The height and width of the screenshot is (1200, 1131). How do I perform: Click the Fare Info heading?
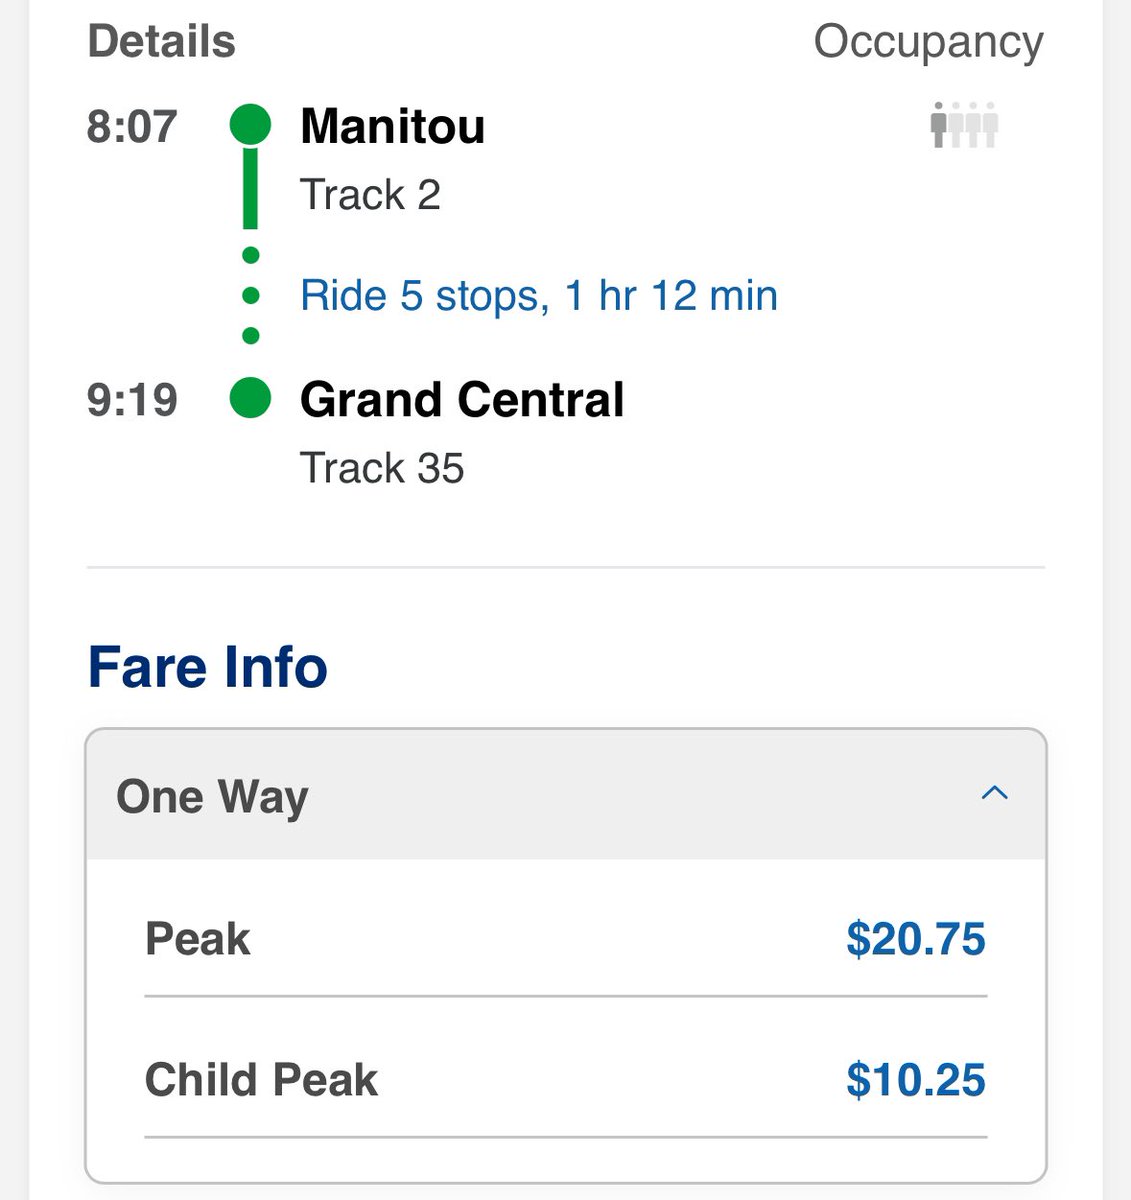[208, 667]
